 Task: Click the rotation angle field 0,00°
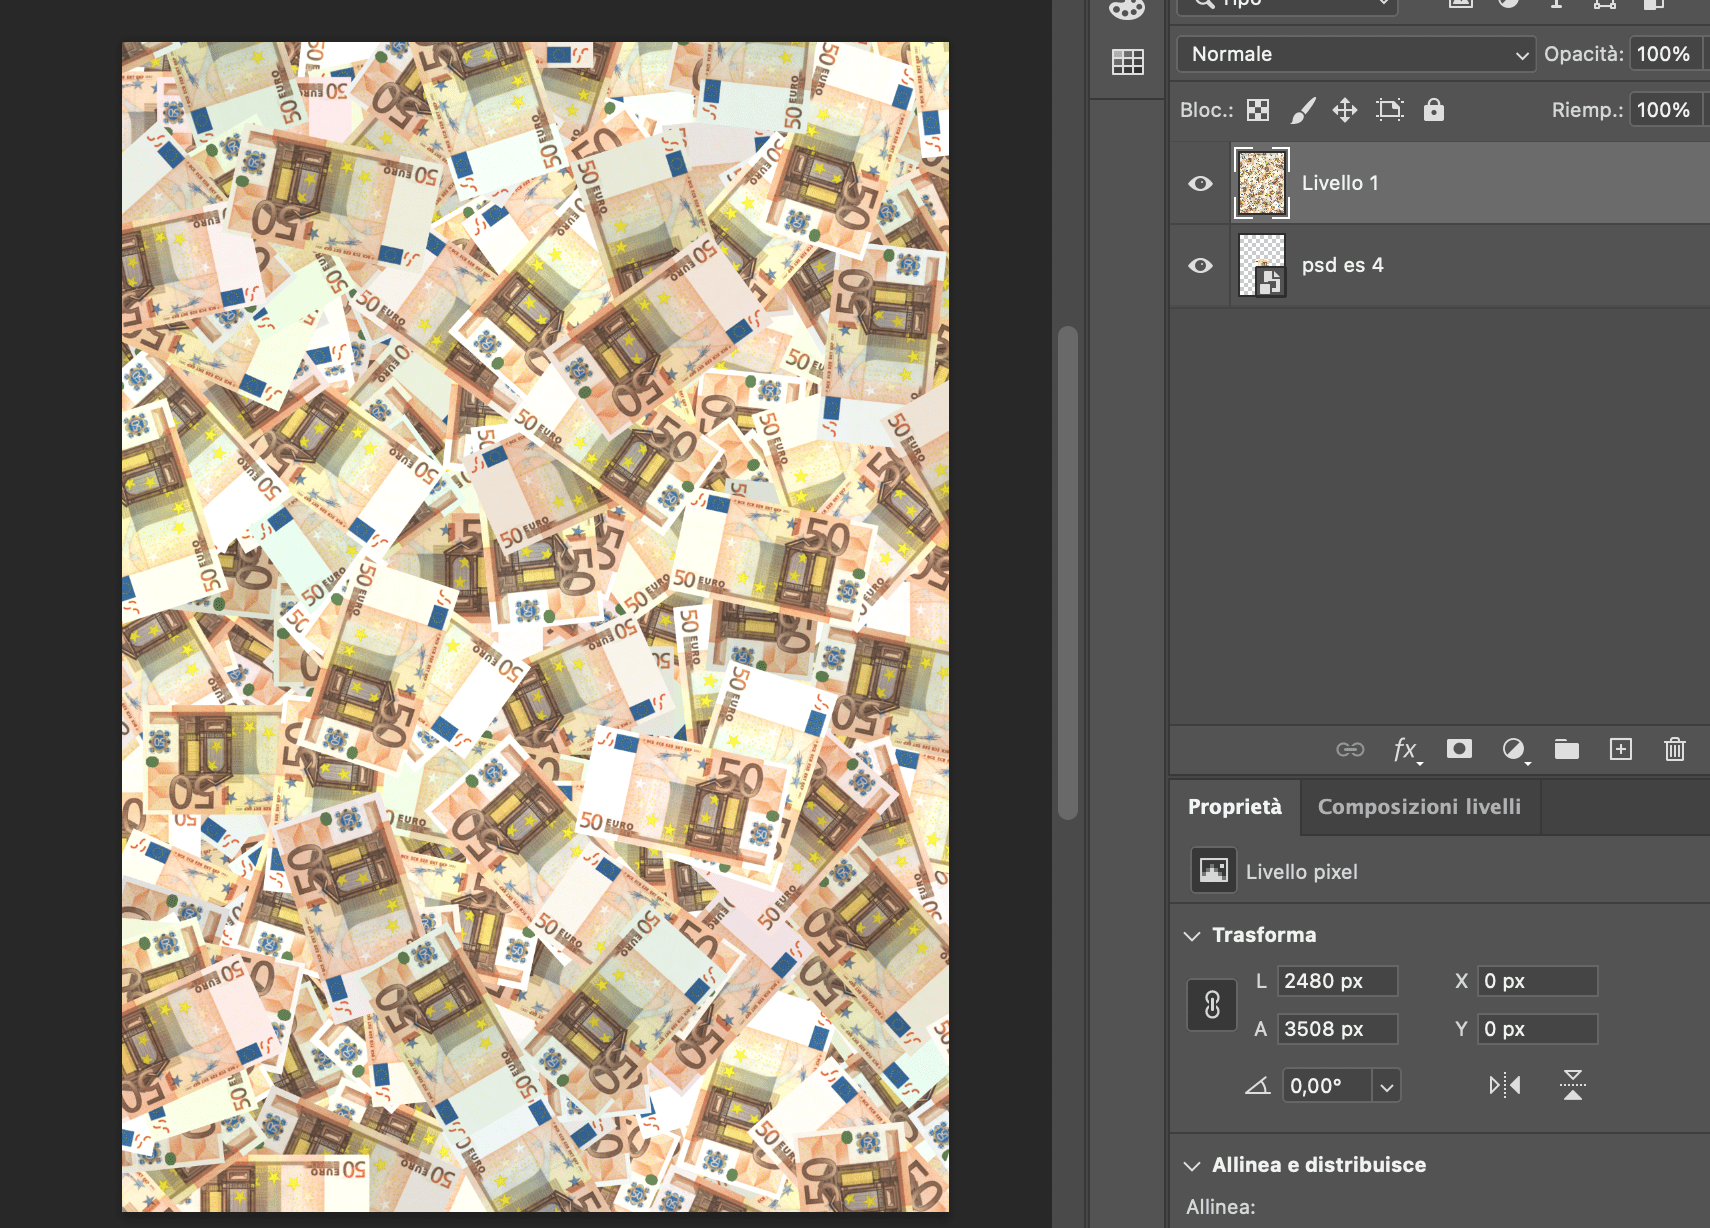pyautogui.click(x=1327, y=1085)
